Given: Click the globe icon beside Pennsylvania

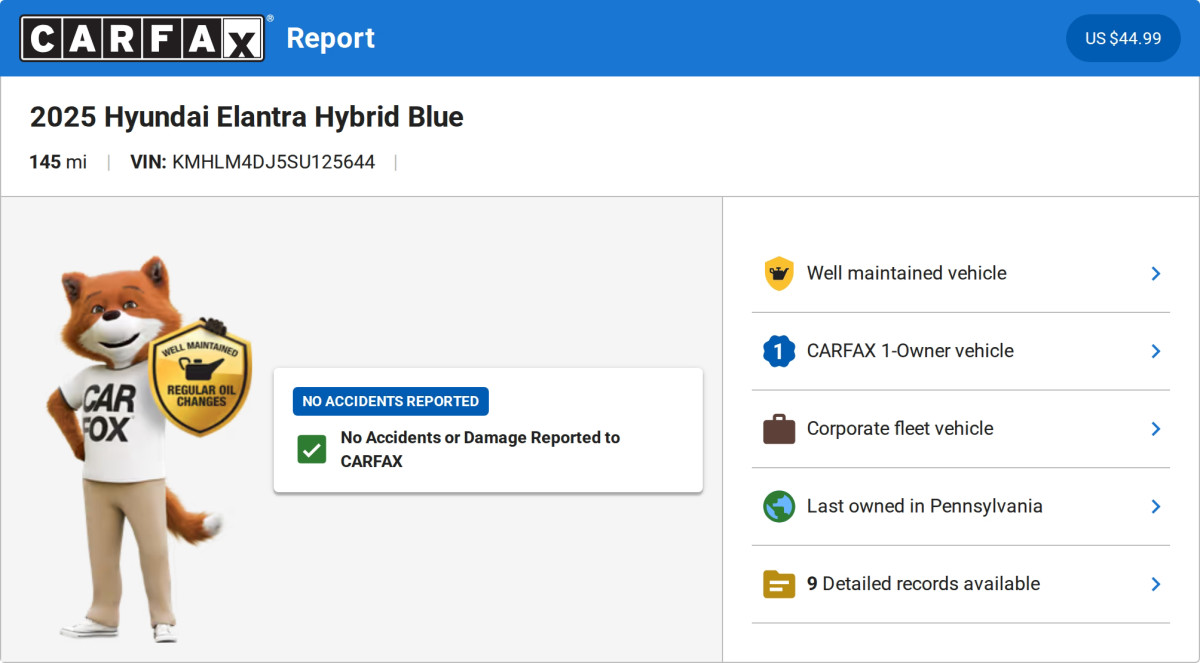Looking at the screenshot, I should click(x=779, y=506).
